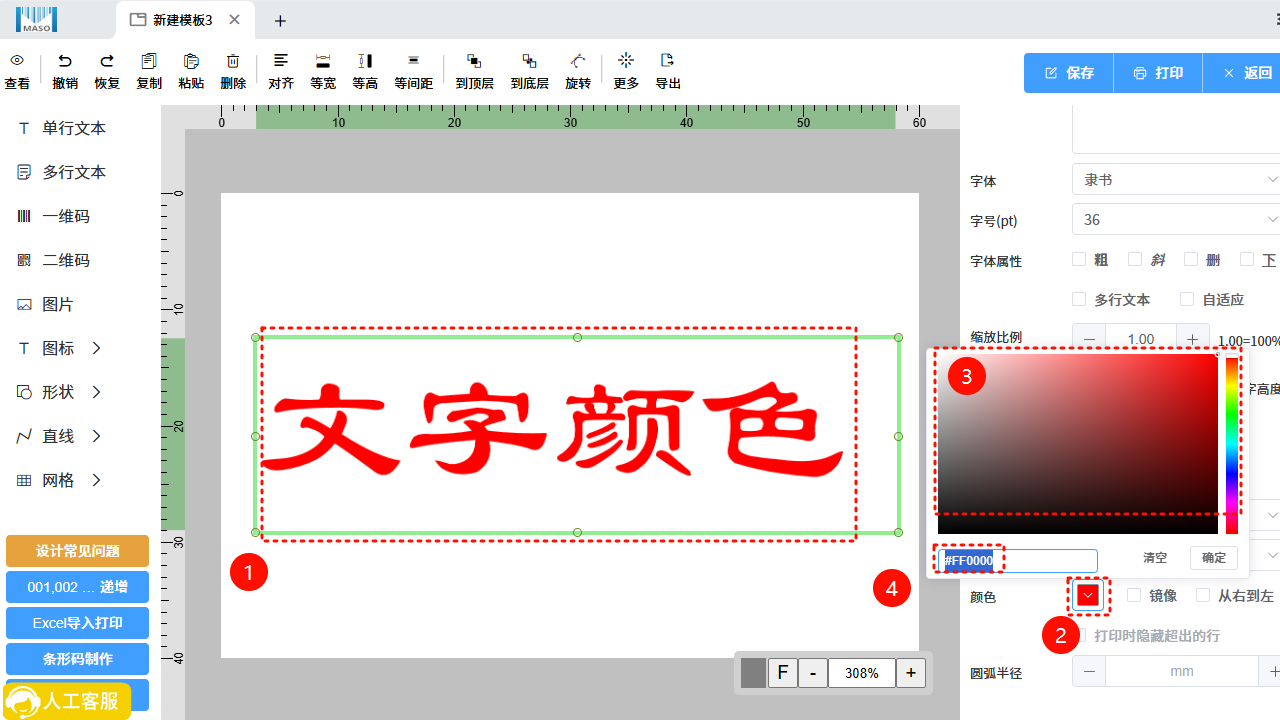This screenshot has height=720, width=1280.
Task: Click the 001,002 … 递增 button
Action: pos(77,587)
